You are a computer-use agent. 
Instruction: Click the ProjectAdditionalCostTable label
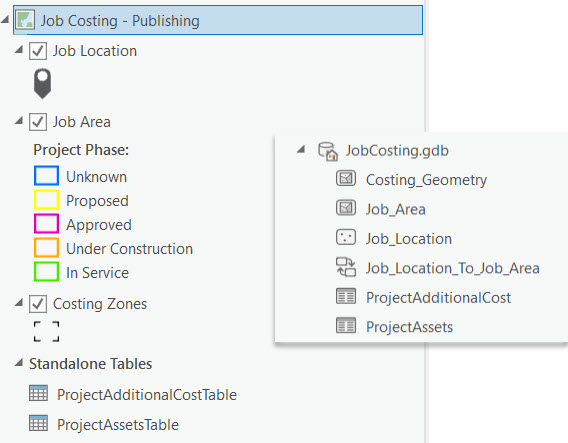coord(147,394)
